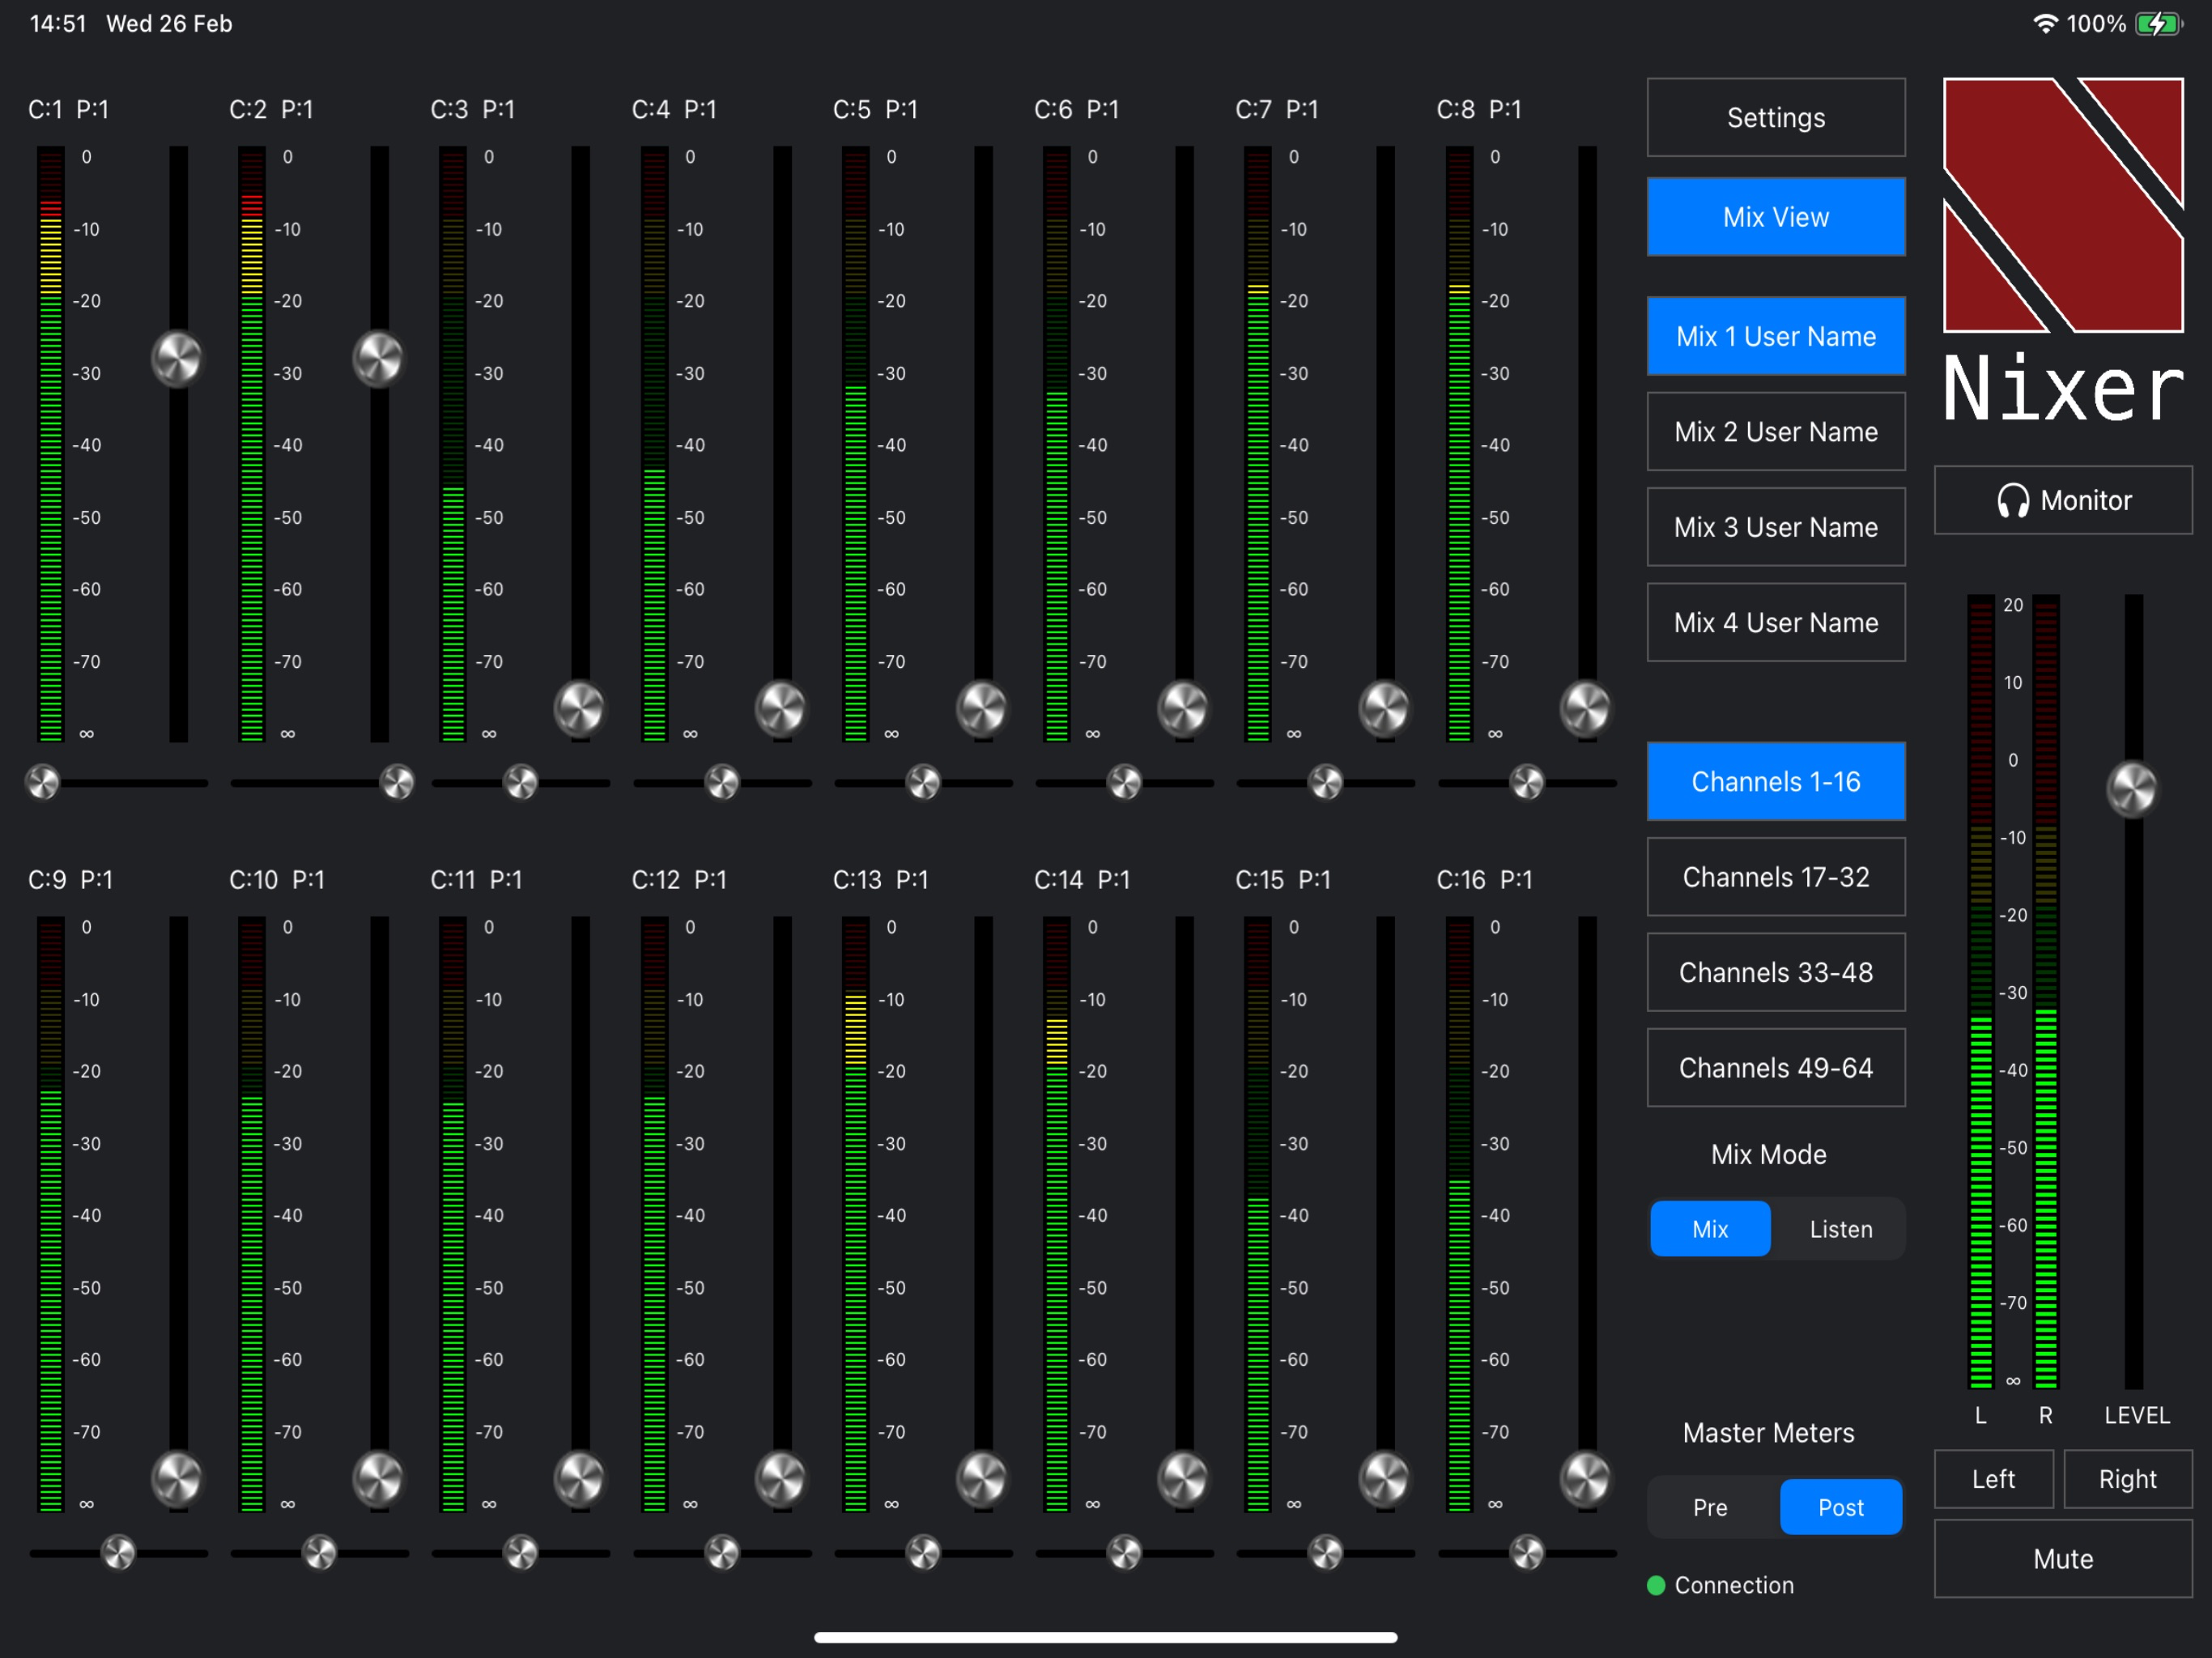The width and height of the screenshot is (2212, 1658).
Task: Click the C:11 pan slider knob
Action: pos(521,1552)
